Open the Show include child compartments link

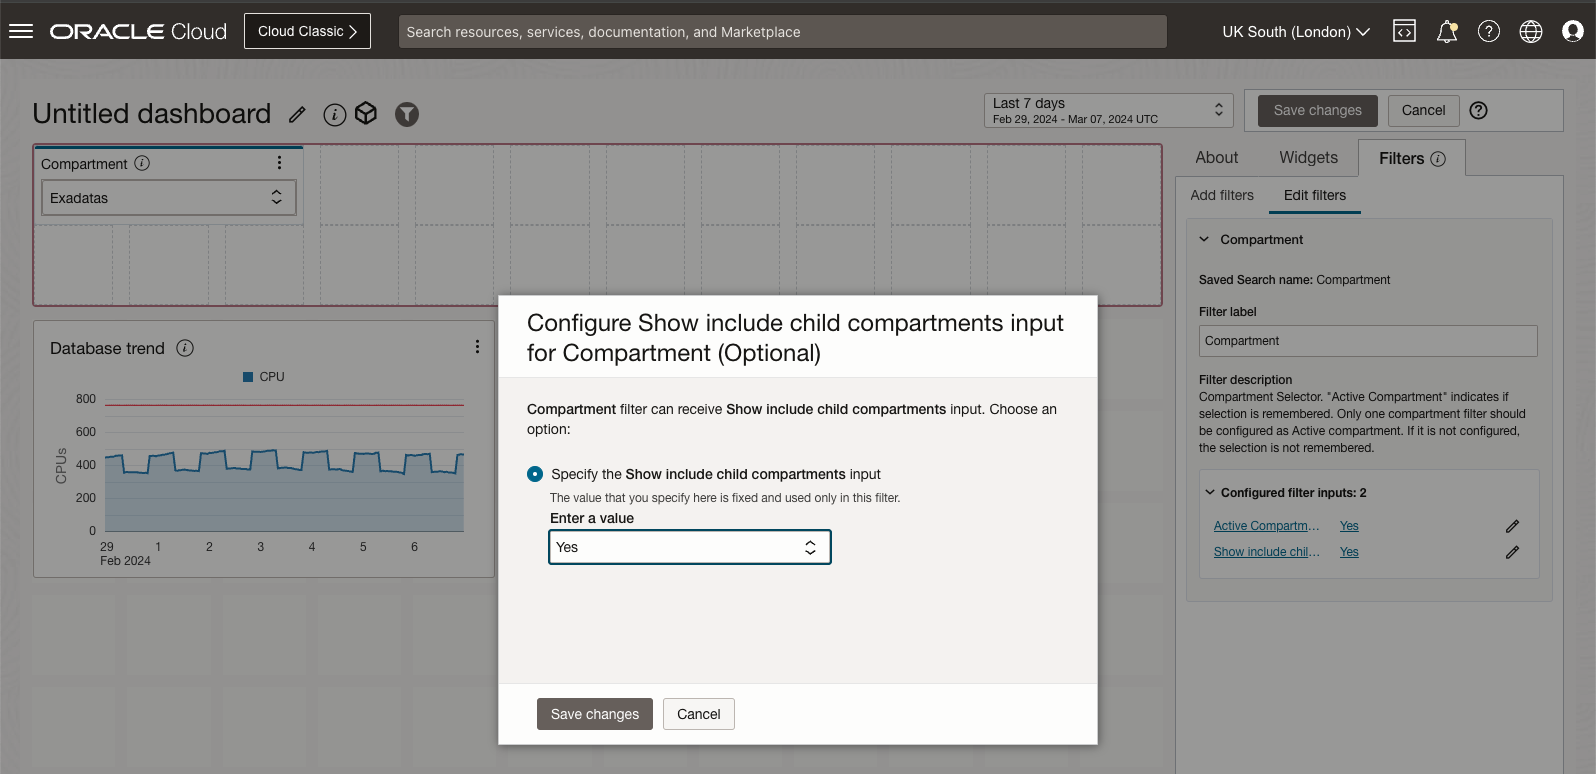point(1266,552)
